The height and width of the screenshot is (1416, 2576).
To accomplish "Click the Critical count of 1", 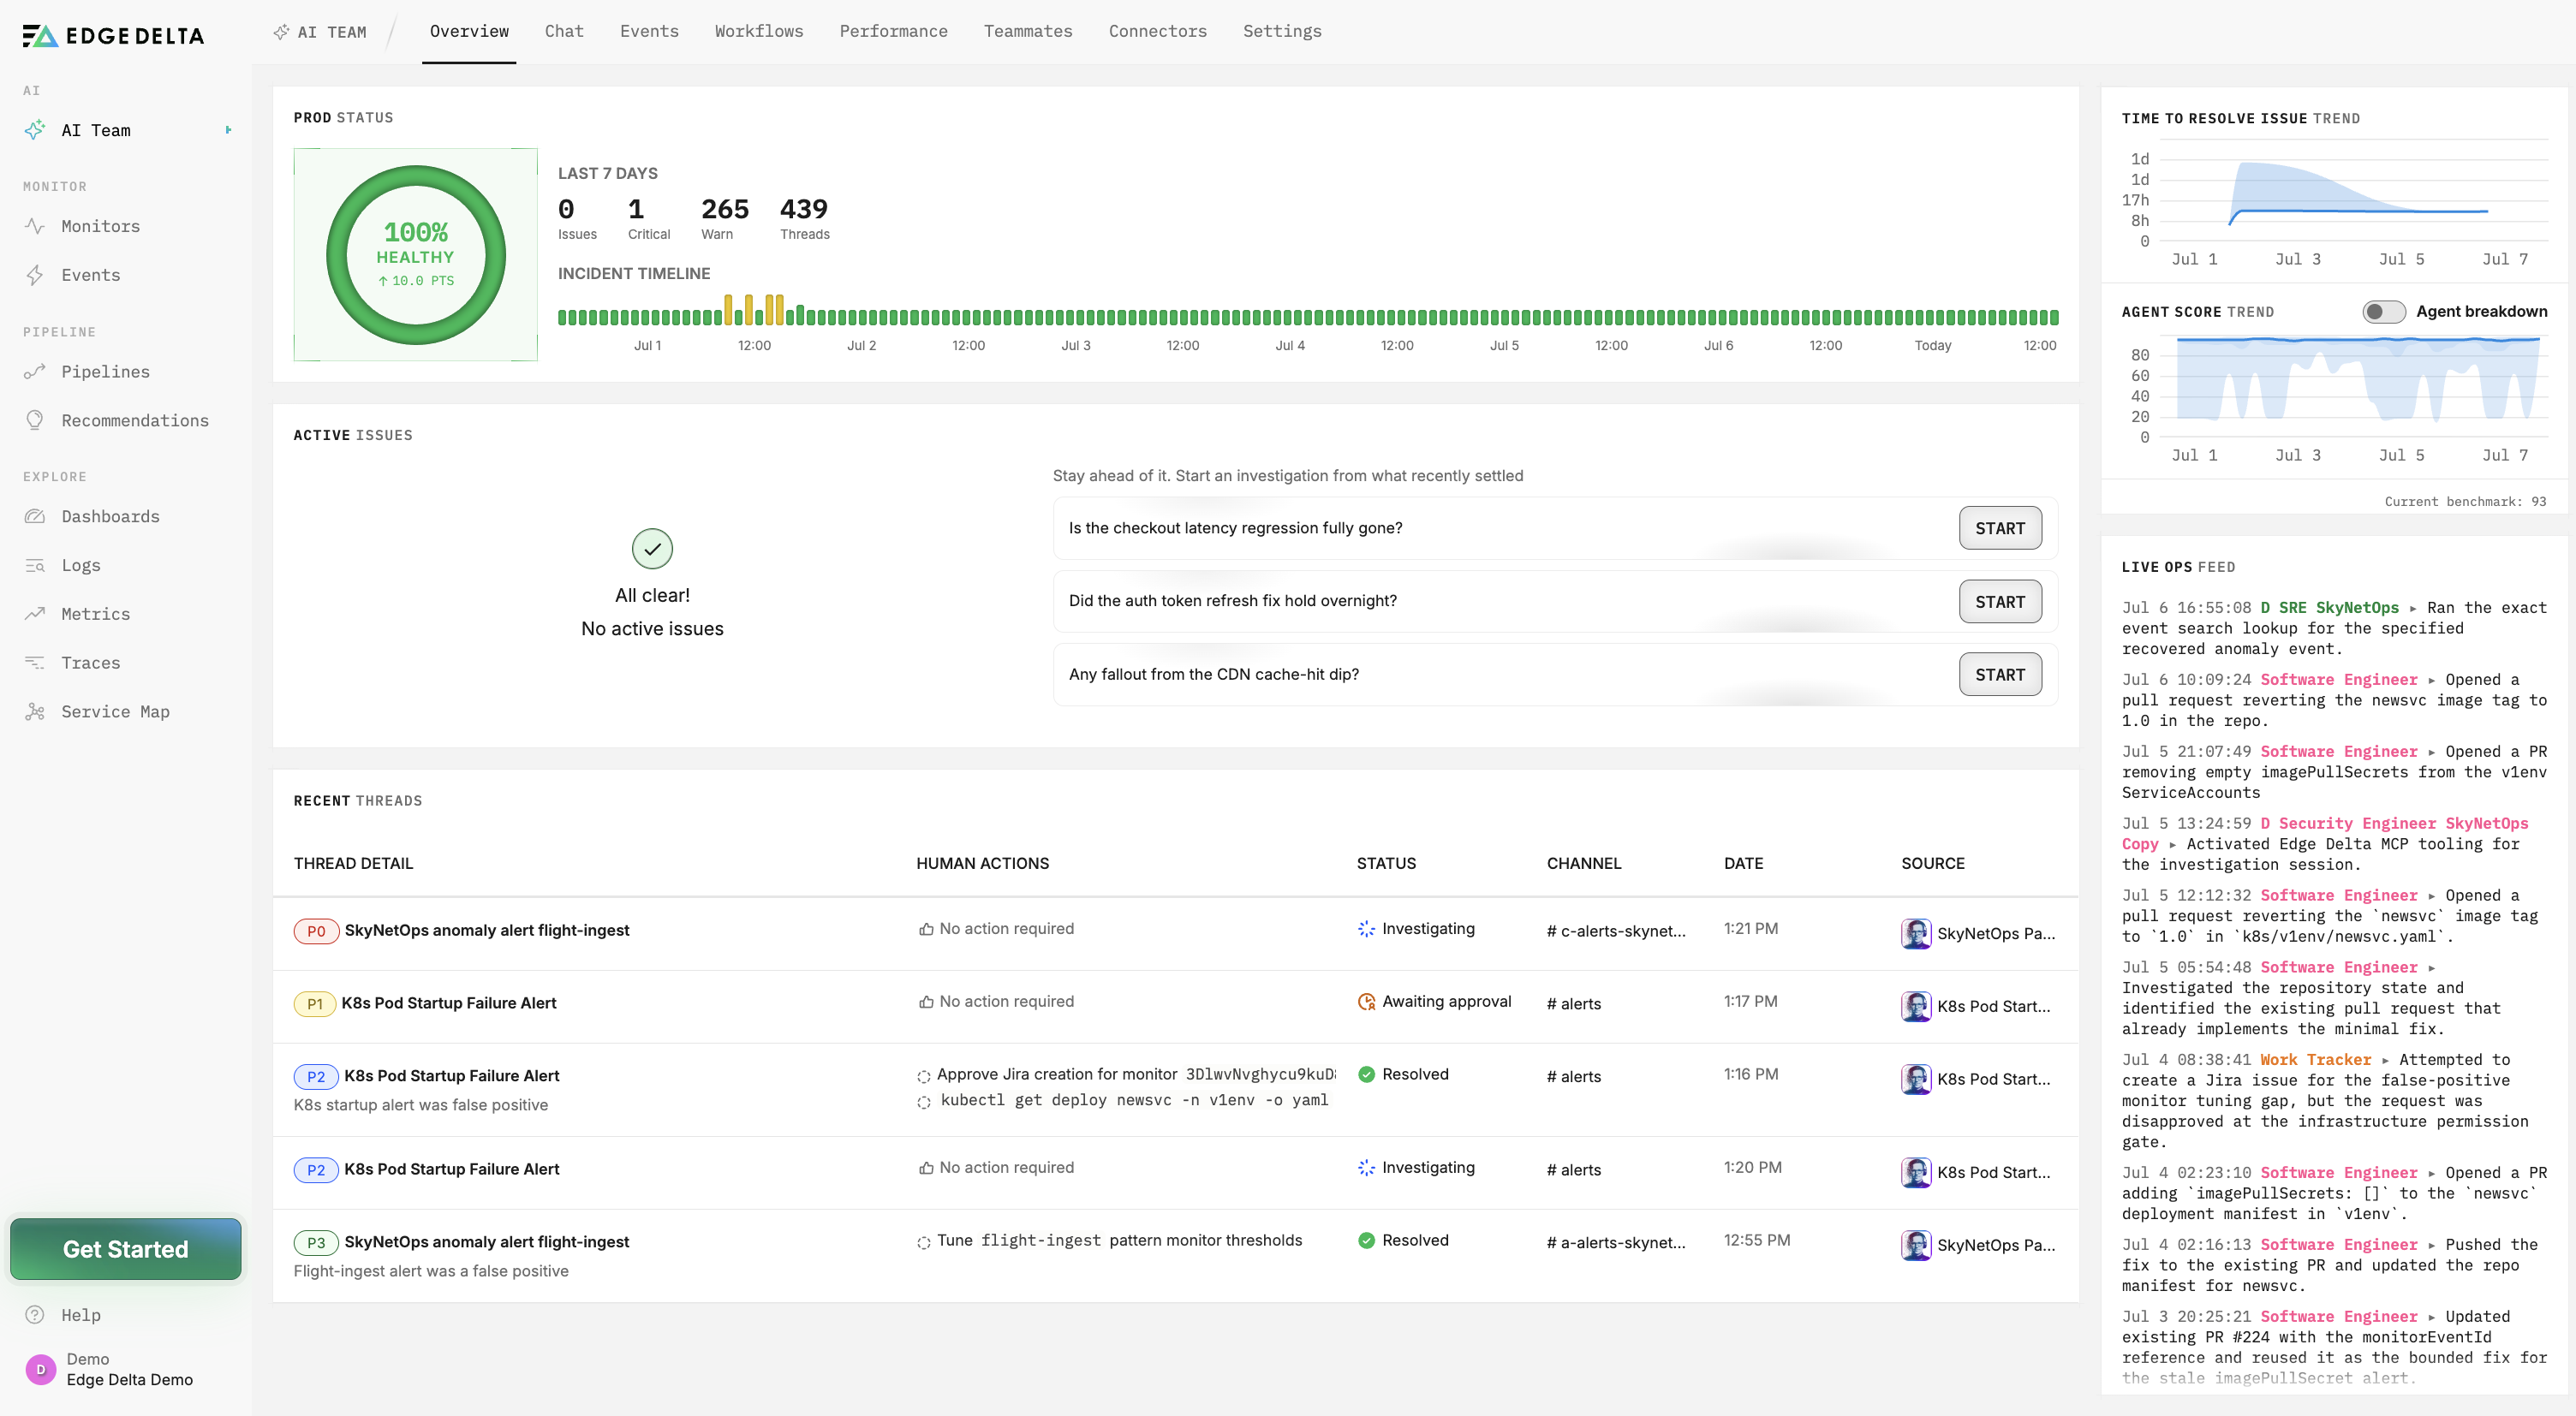I will (x=636, y=210).
